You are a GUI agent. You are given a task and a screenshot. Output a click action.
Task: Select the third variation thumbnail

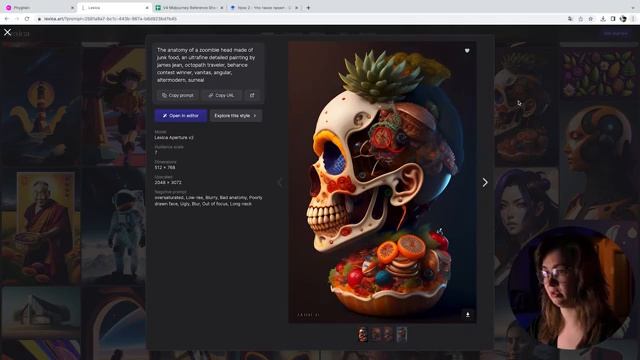click(388, 335)
